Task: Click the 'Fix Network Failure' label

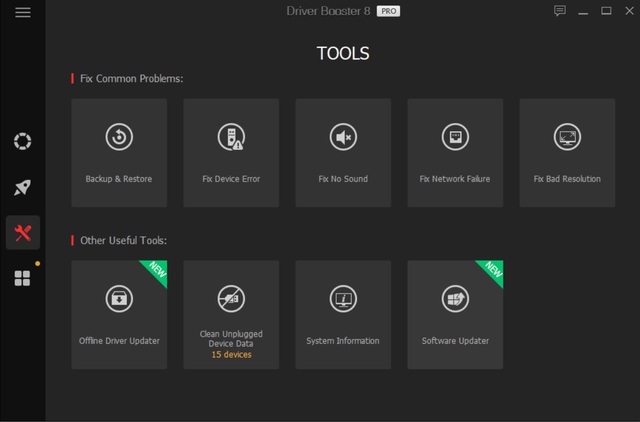Action: pos(455,179)
